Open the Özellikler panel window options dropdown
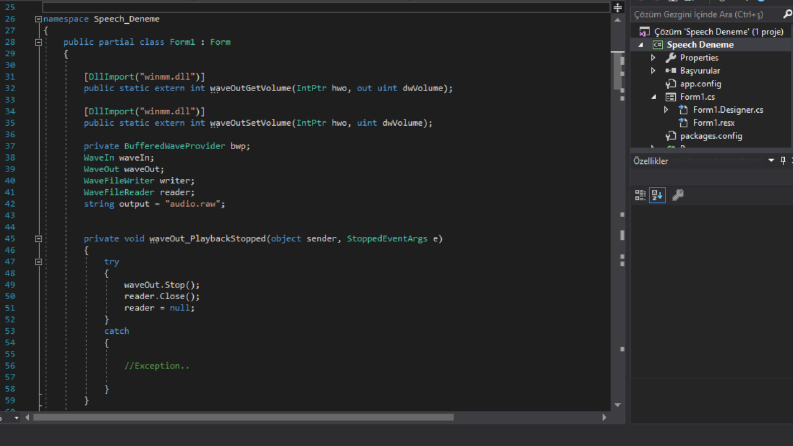Viewport: 793px width, 446px height. click(771, 161)
